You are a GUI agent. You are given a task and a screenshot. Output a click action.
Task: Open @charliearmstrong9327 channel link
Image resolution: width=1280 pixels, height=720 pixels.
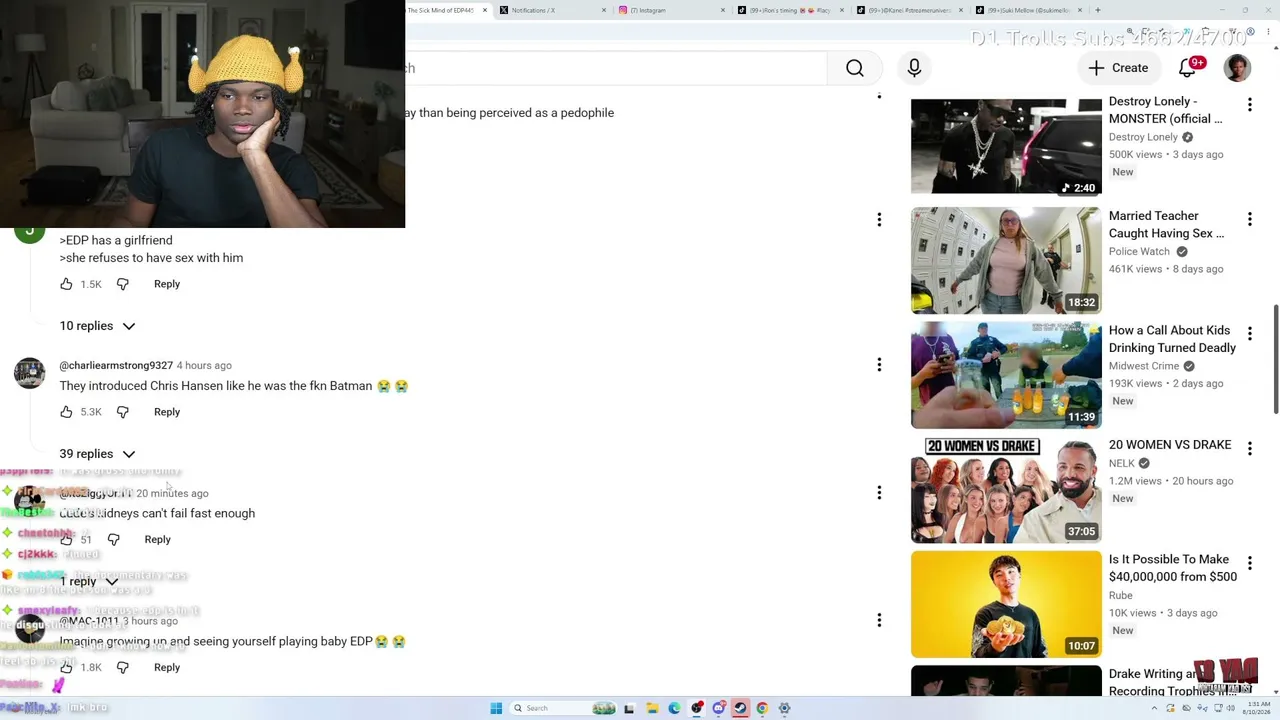point(116,366)
